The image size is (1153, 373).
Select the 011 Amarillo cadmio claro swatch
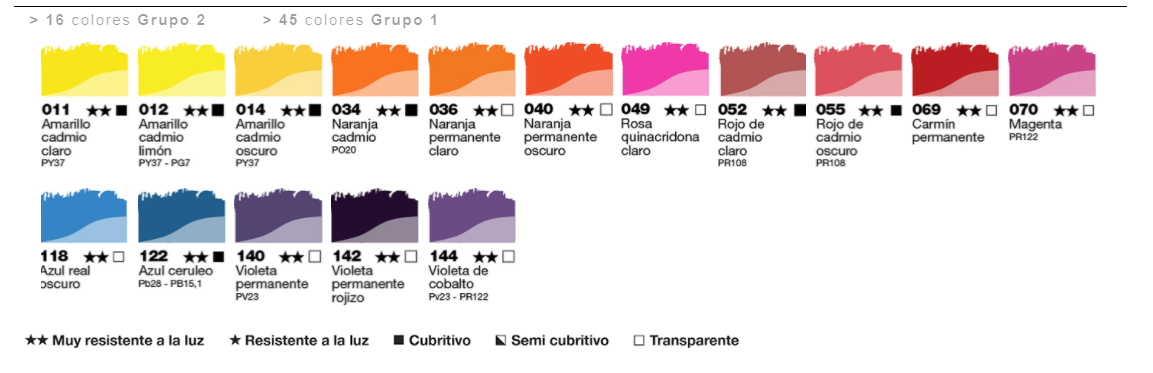point(84,70)
